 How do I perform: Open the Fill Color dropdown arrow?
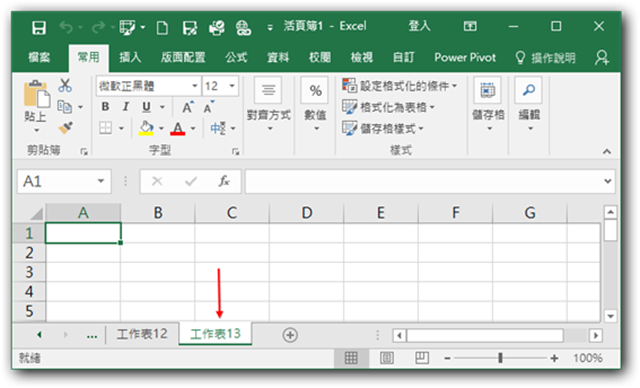click(x=161, y=129)
